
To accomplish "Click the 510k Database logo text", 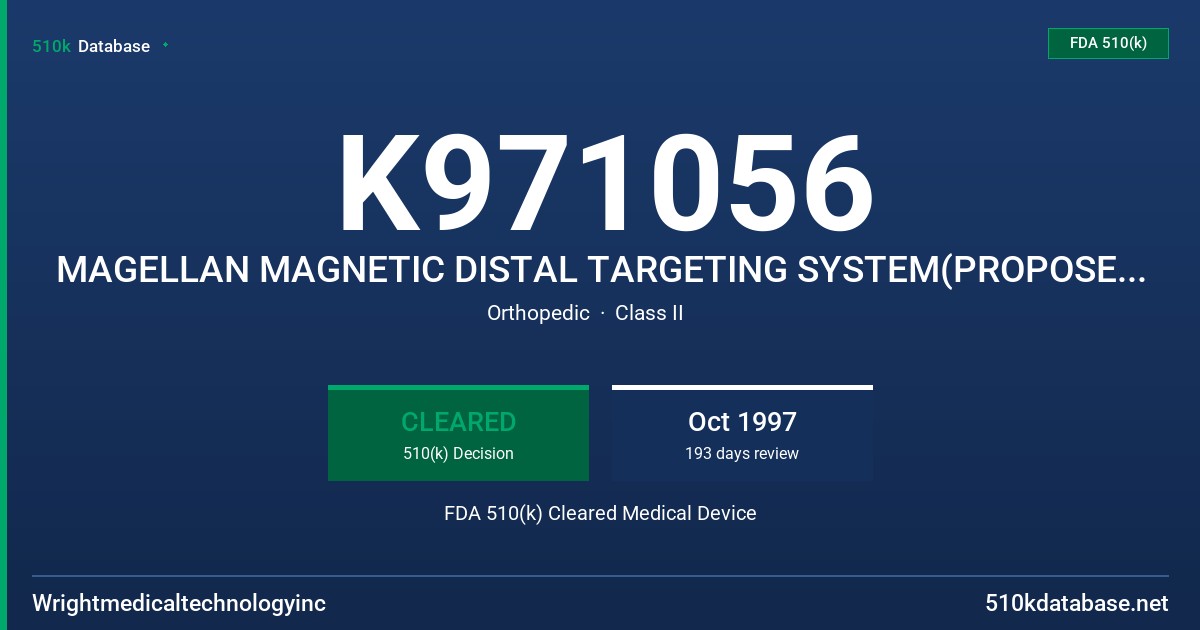I will point(91,46).
